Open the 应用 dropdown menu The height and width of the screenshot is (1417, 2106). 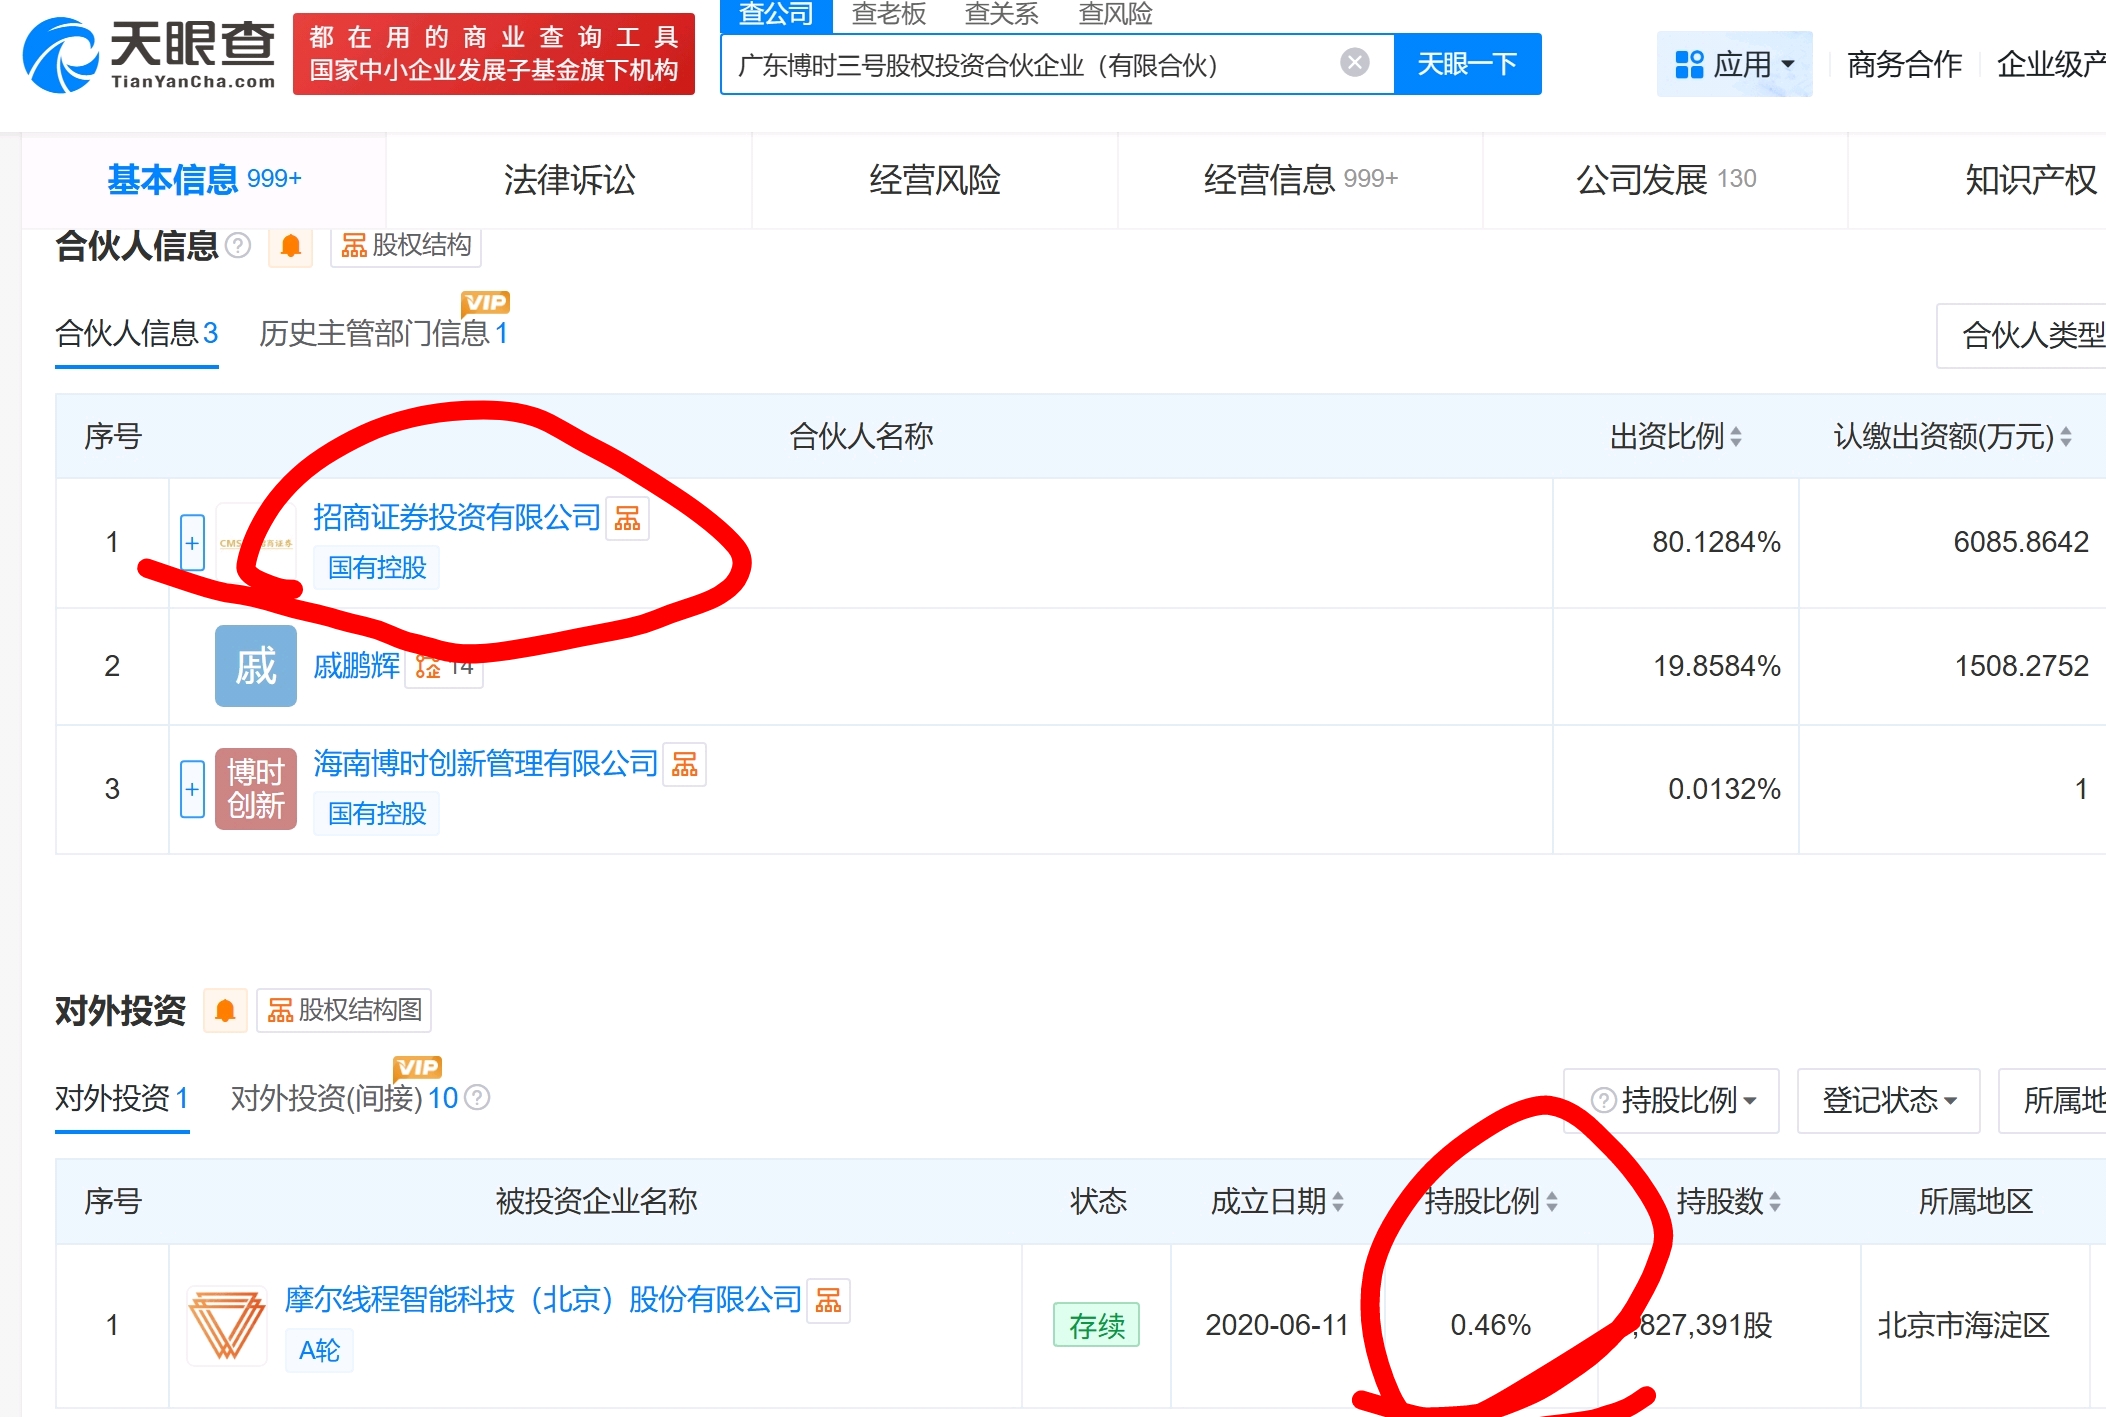coord(1733,65)
